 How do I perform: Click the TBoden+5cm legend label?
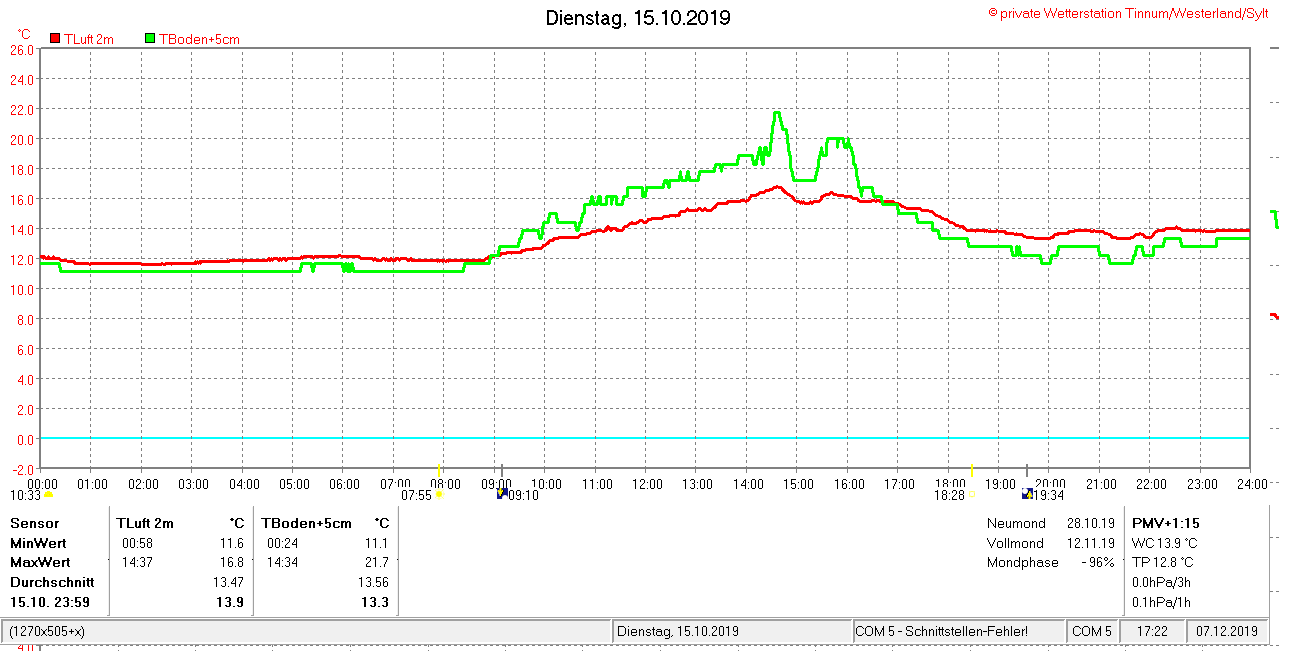pos(199,39)
